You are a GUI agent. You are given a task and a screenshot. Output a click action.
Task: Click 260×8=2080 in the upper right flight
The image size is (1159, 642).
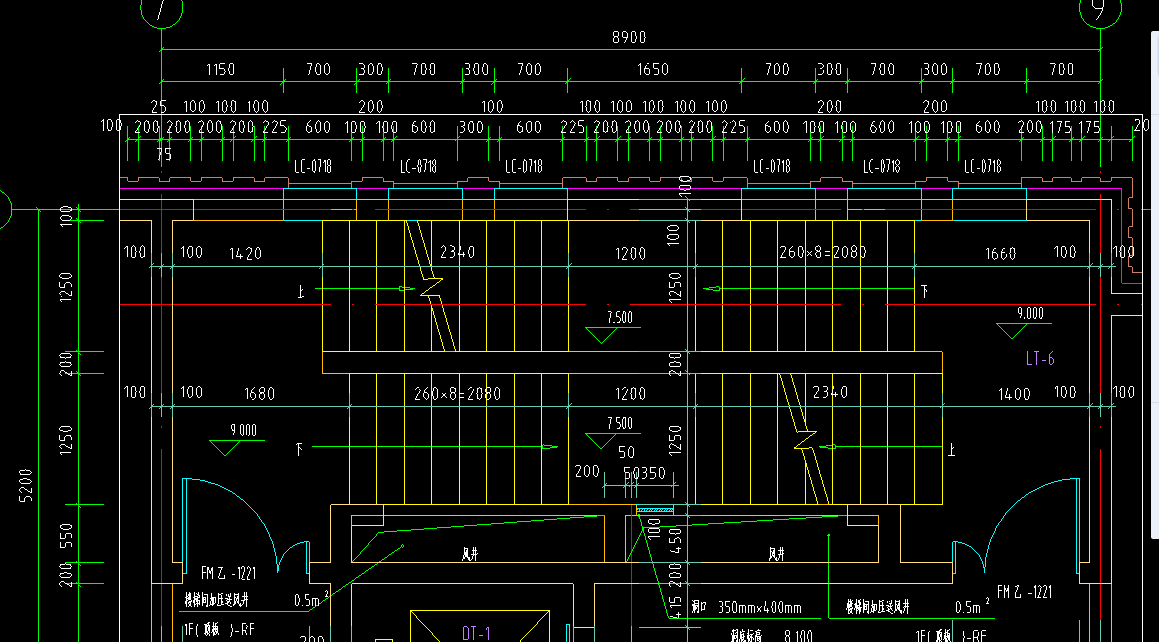click(x=823, y=252)
